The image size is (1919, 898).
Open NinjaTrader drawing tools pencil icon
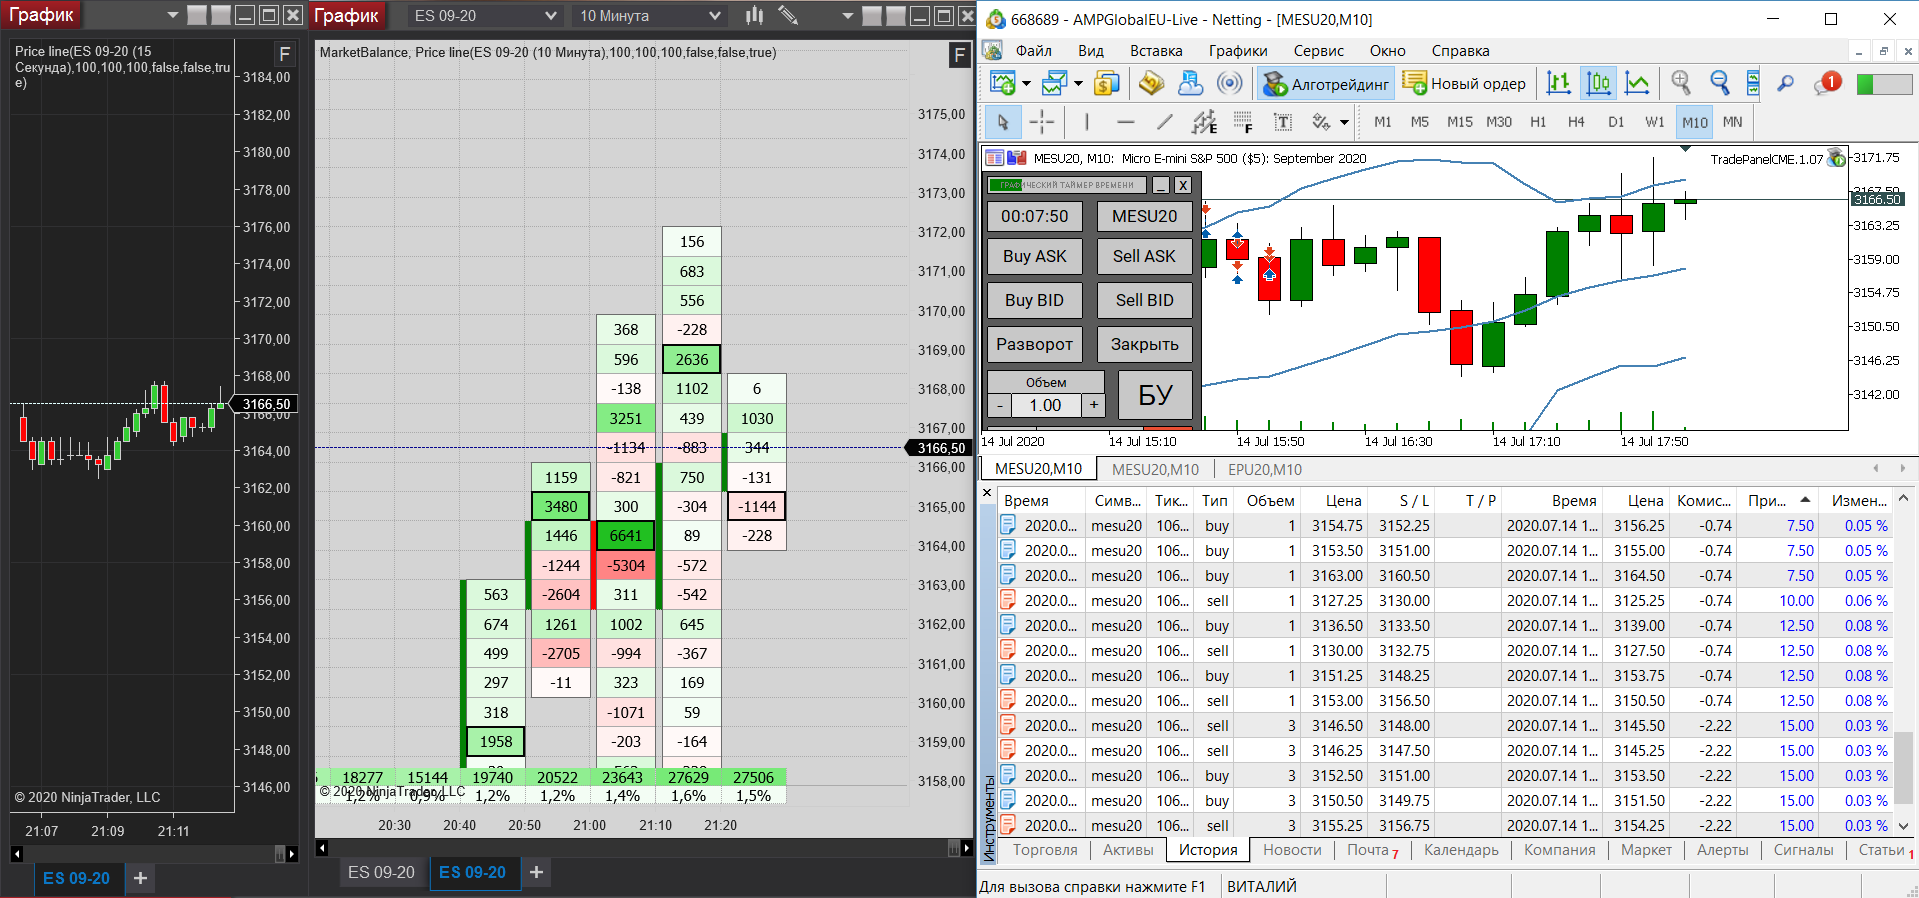pyautogui.click(x=788, y=15)
